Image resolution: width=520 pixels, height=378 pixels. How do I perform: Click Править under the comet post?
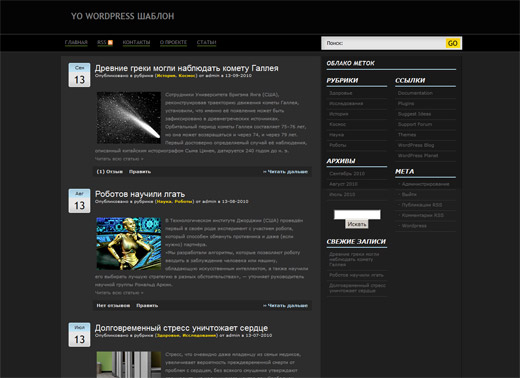click(140, 172)
